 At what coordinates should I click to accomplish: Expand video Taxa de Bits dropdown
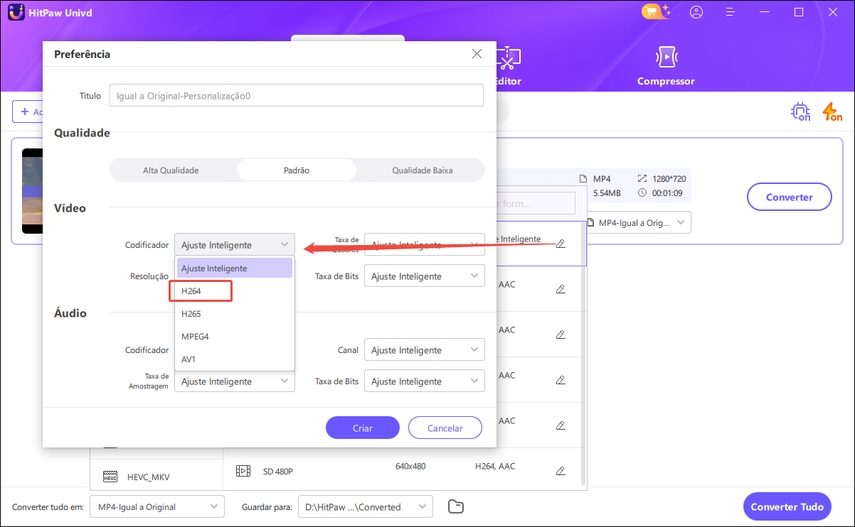coord(424,276)
